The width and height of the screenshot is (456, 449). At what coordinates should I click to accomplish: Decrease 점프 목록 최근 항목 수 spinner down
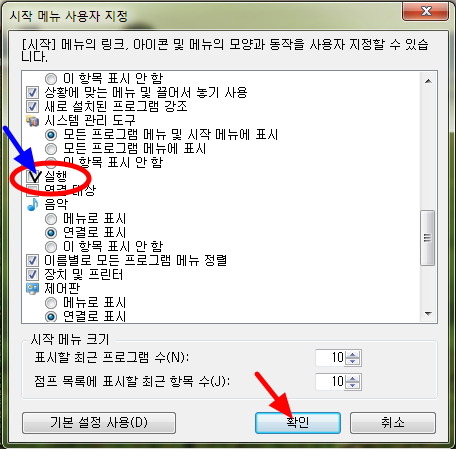[x=353, y=385]
